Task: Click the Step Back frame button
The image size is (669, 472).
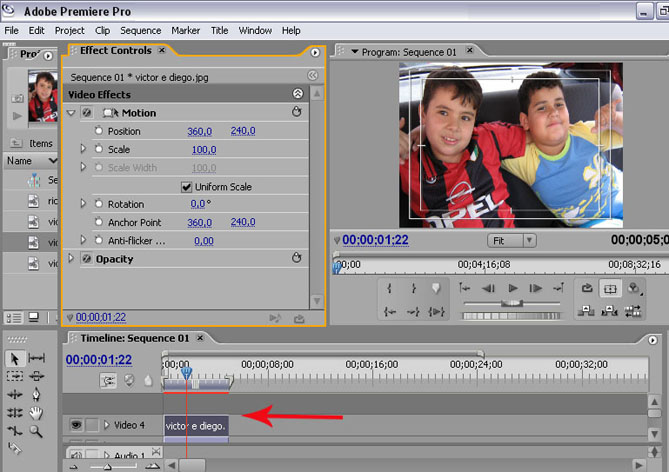Action: coord(488,288)
